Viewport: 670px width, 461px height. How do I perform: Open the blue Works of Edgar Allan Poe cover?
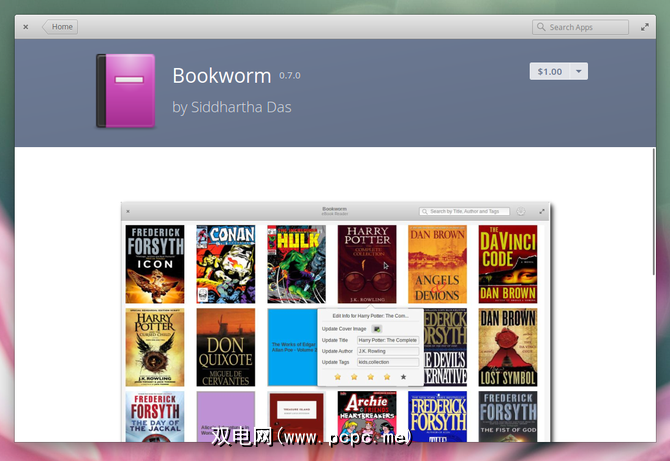click(293, 347)
